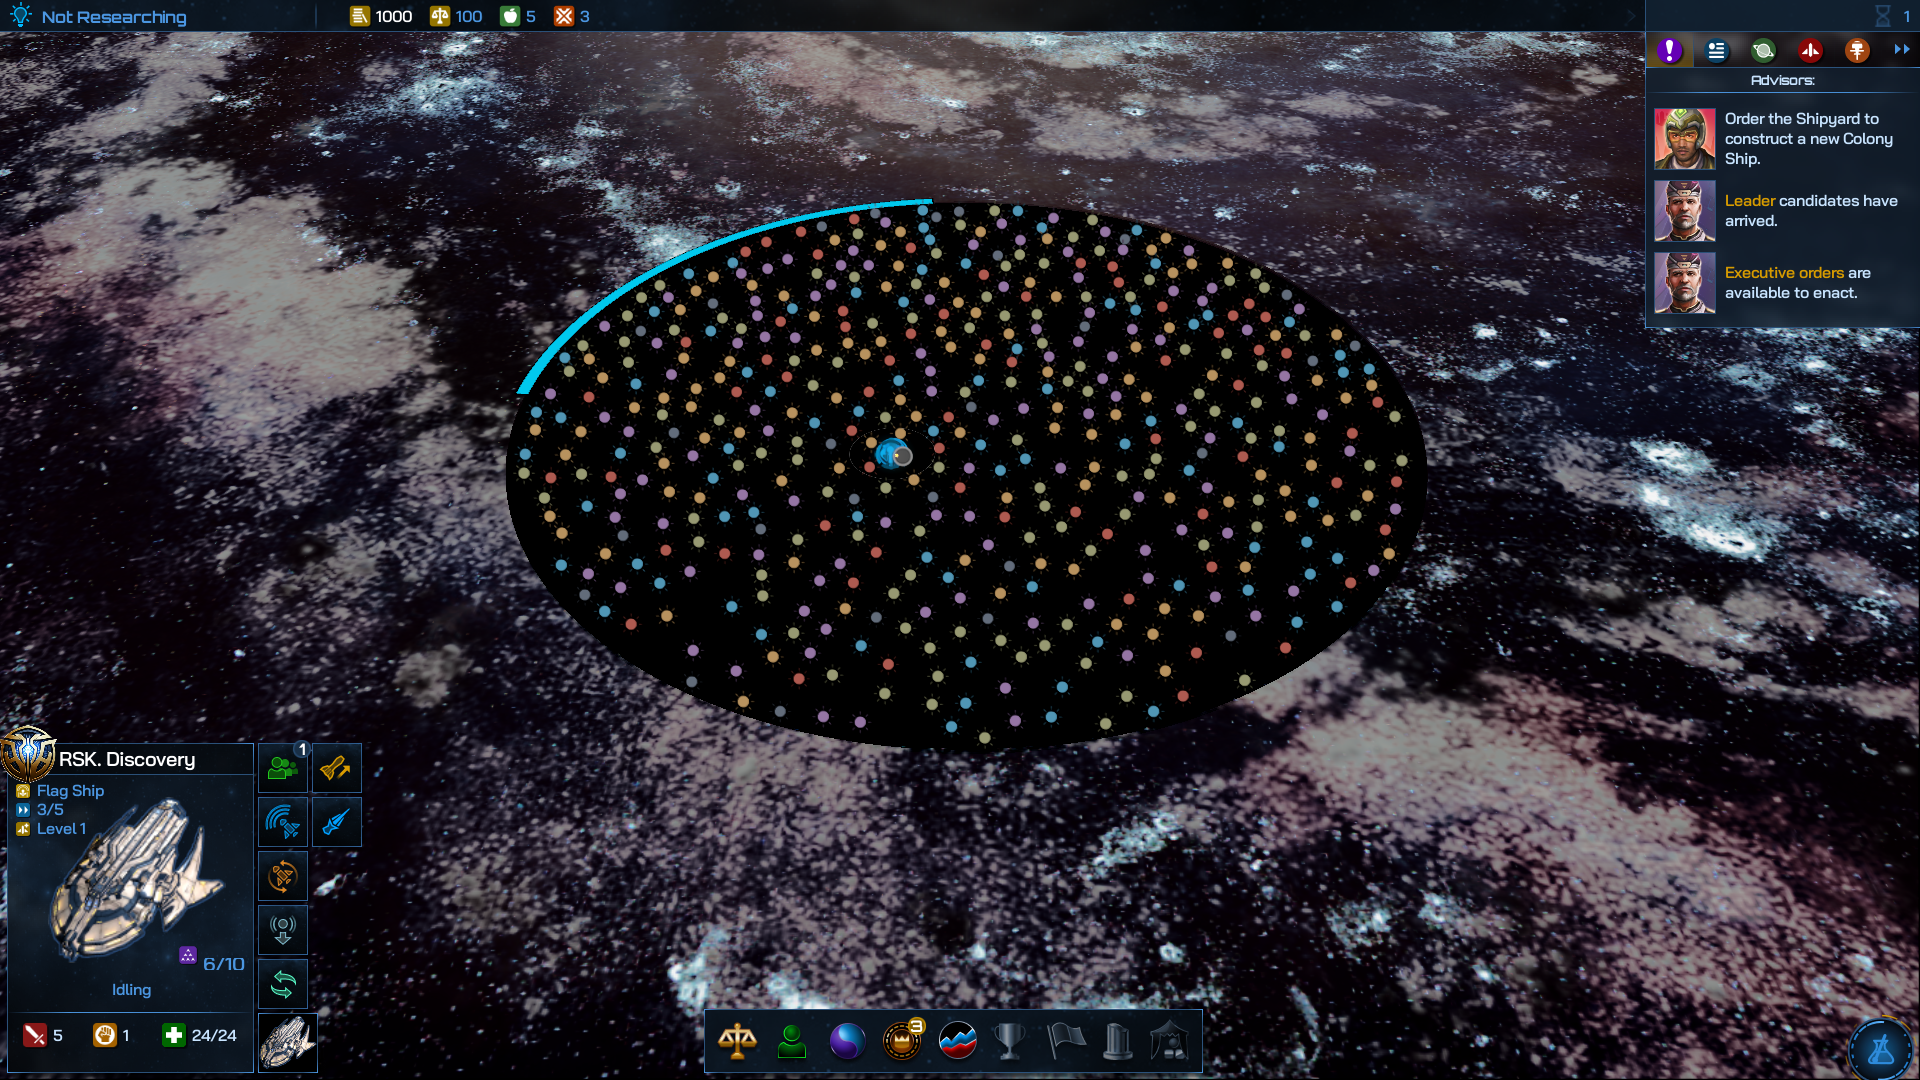Open the scales of justice policies icon
This screenshot has width=1920, height=1080.
pos(737,1041)
